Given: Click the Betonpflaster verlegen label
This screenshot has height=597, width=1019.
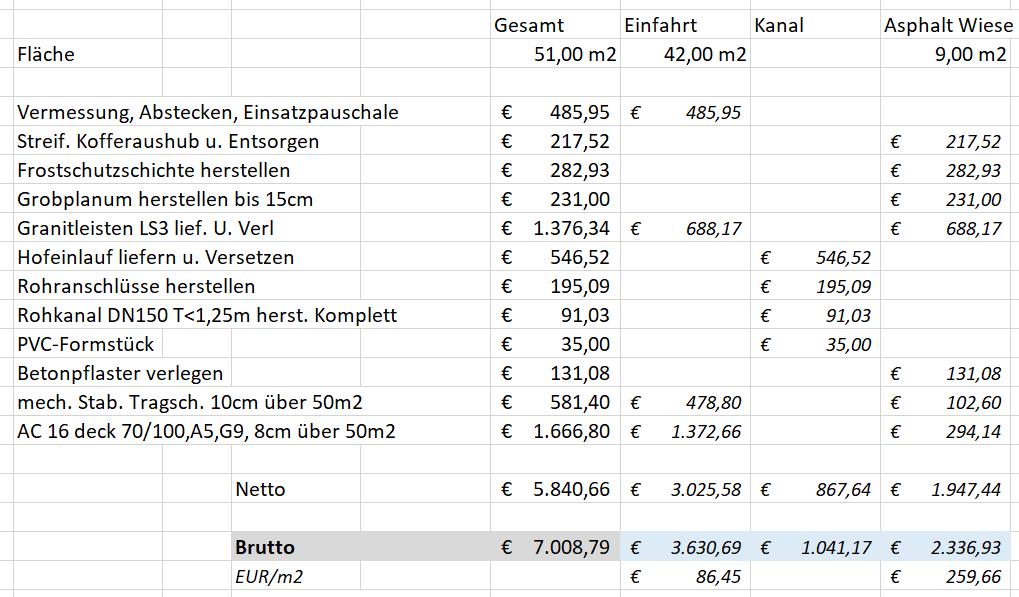Looking at the screenshot, I should (122, 373).
